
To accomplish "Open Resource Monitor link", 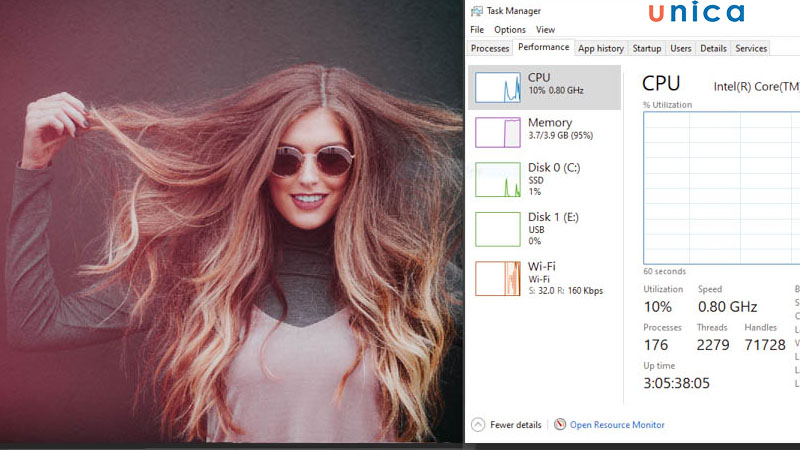I will coord(617,424).
